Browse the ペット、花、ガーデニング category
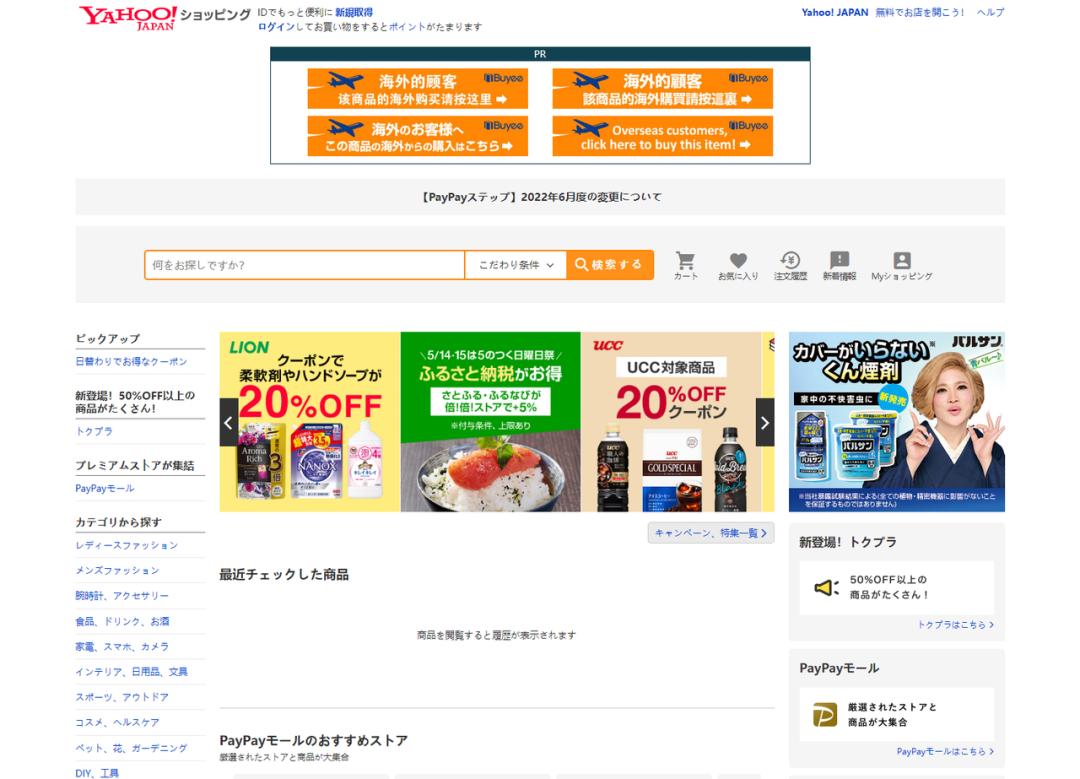 pyautogui.click(x=131, y=748)
